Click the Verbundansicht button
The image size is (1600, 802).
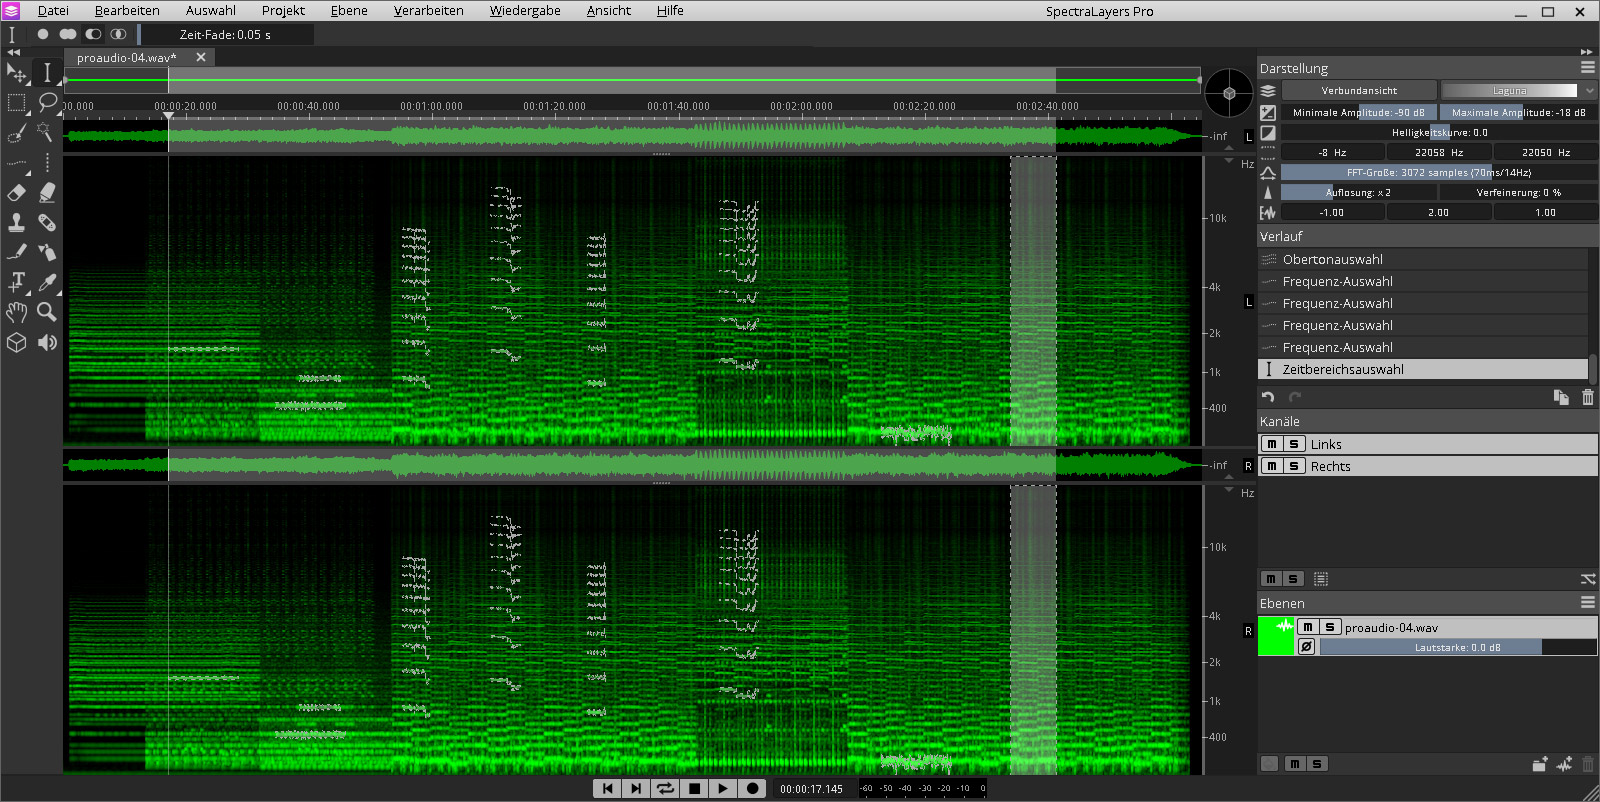[x=1359, y=90]
